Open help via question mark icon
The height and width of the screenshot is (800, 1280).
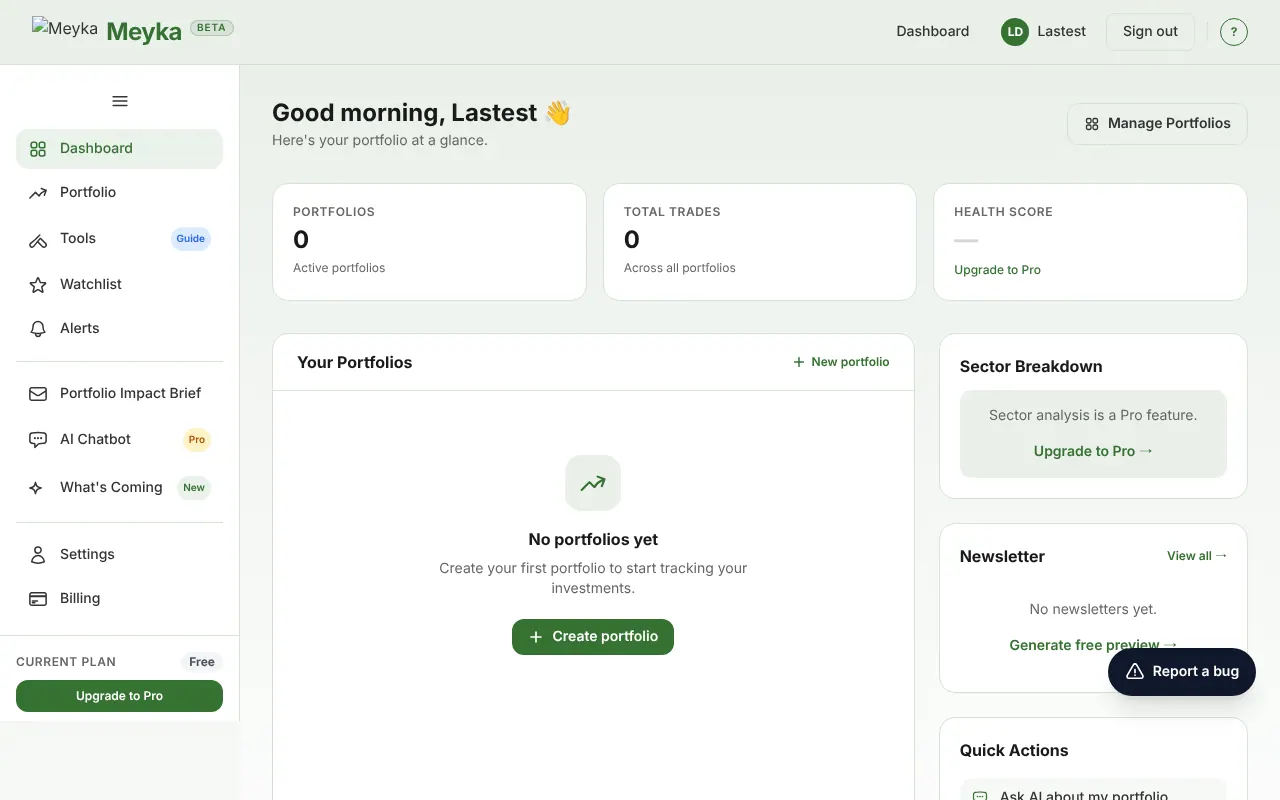point(1234,32)
